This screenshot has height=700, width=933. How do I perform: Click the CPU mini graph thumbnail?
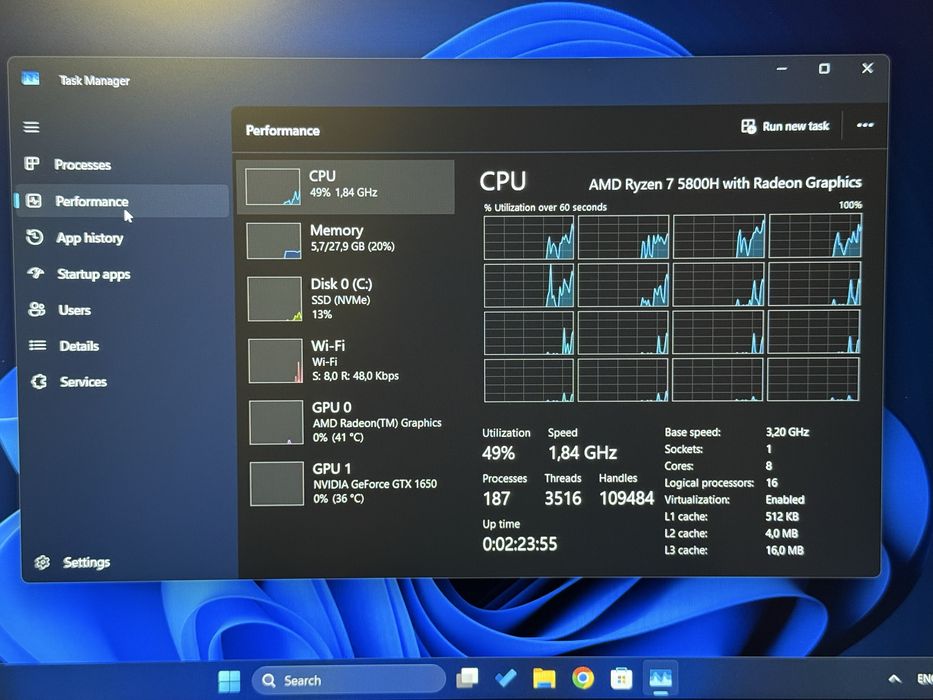[x=273, y=187]
